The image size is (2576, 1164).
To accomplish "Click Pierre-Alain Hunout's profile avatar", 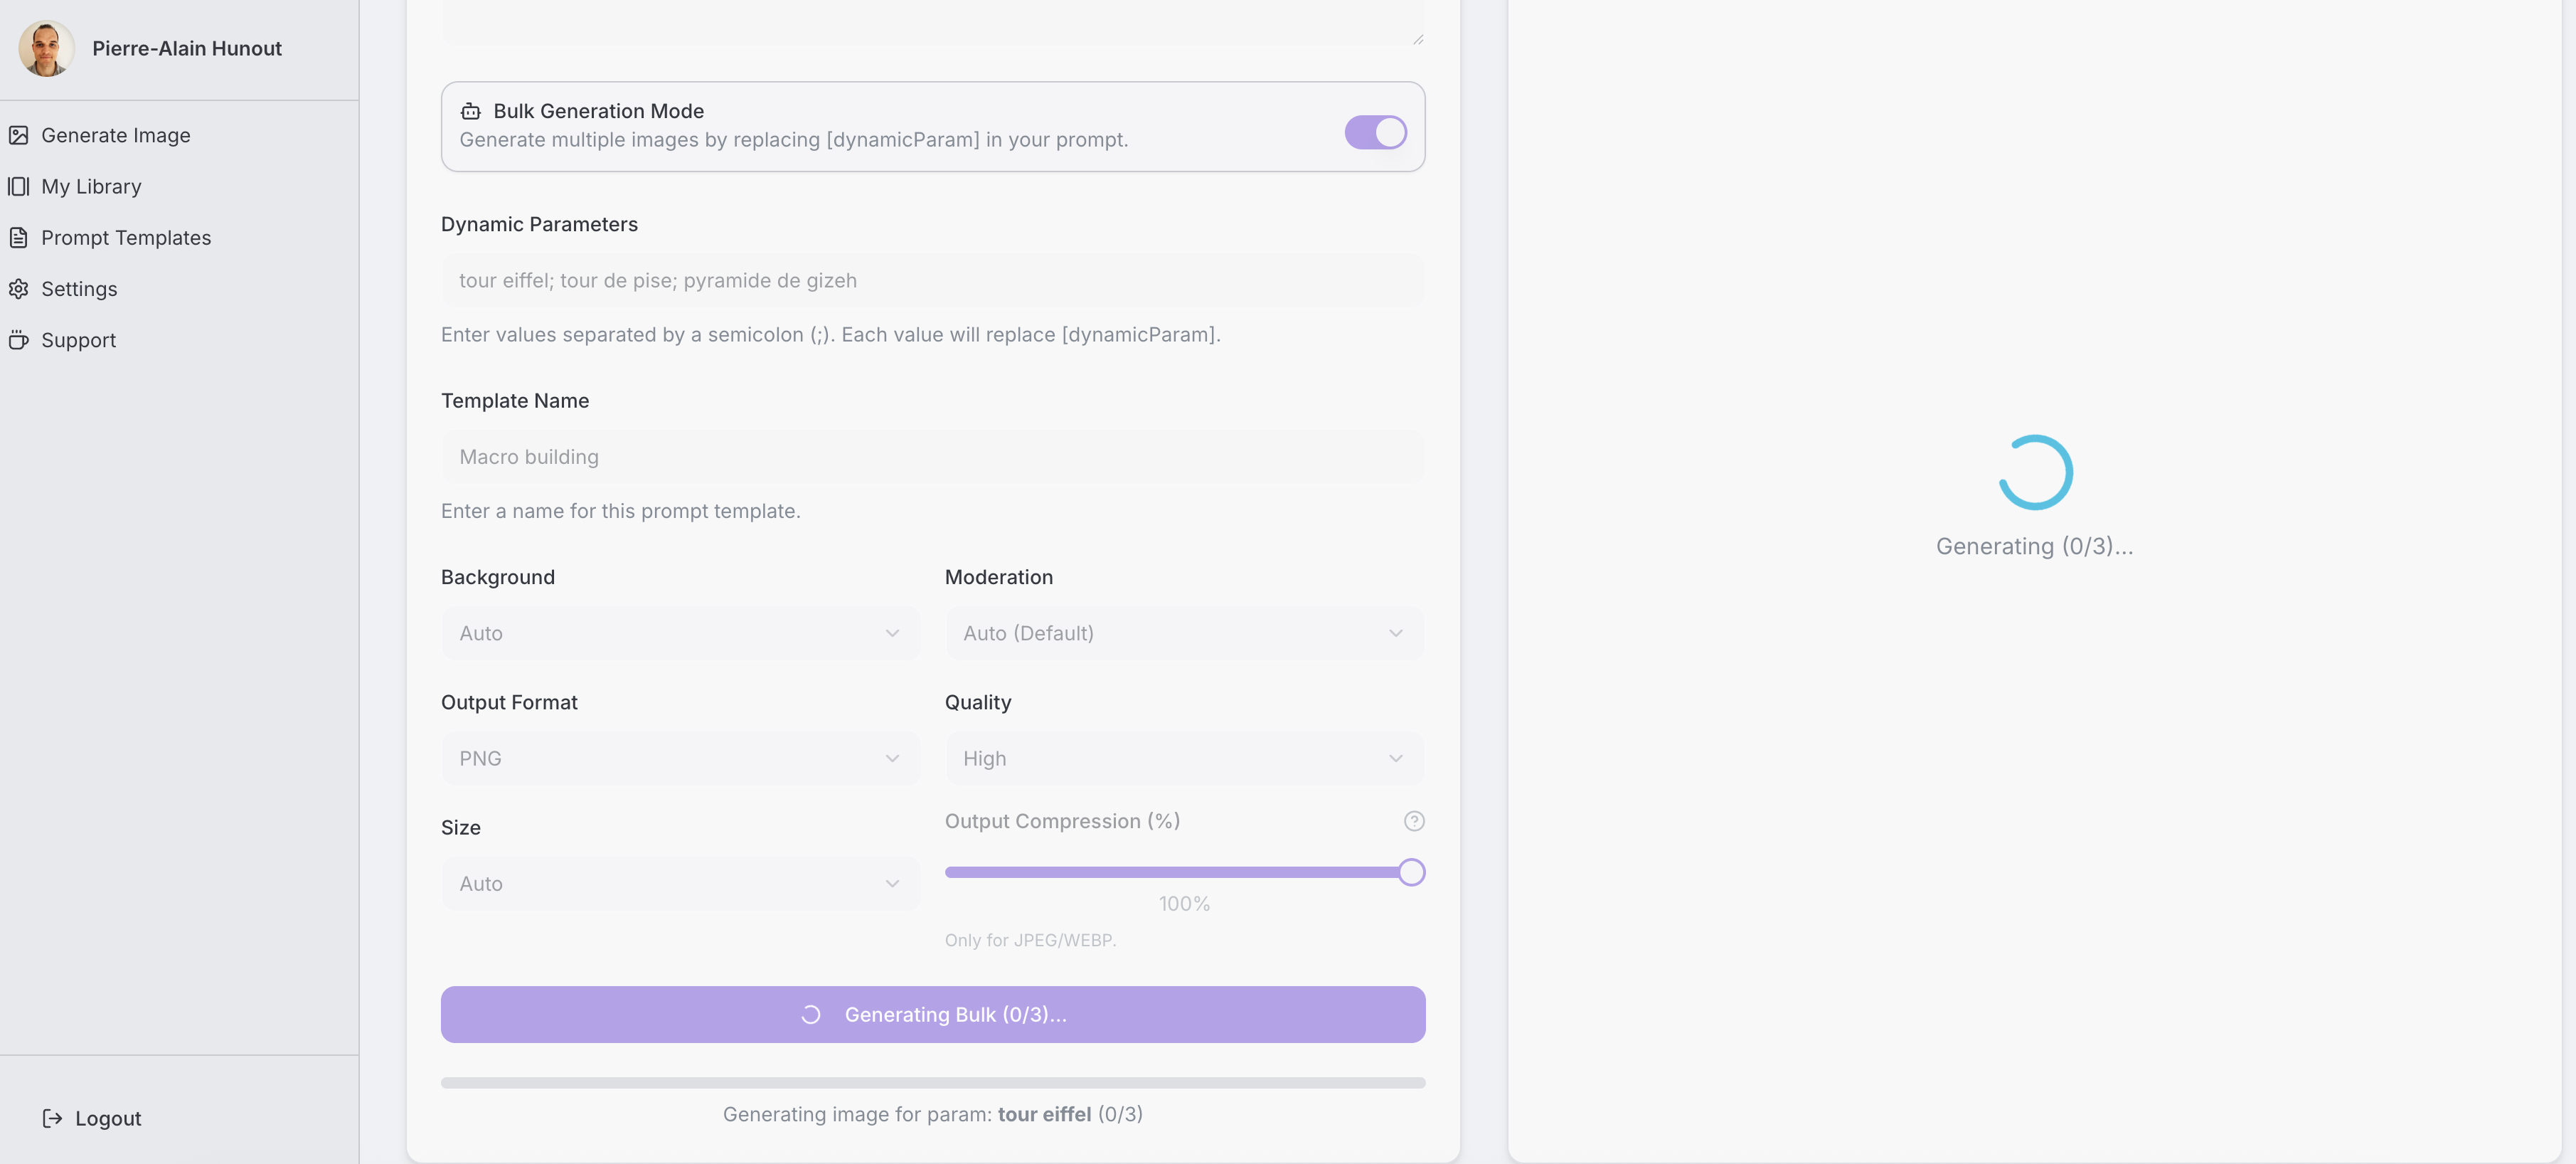I will [x=46, y=48].
